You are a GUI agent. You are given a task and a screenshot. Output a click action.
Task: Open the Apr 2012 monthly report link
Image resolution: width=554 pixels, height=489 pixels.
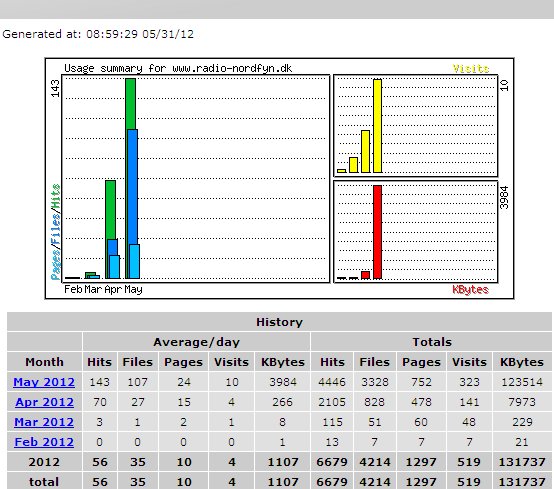[x=44, y=402]
